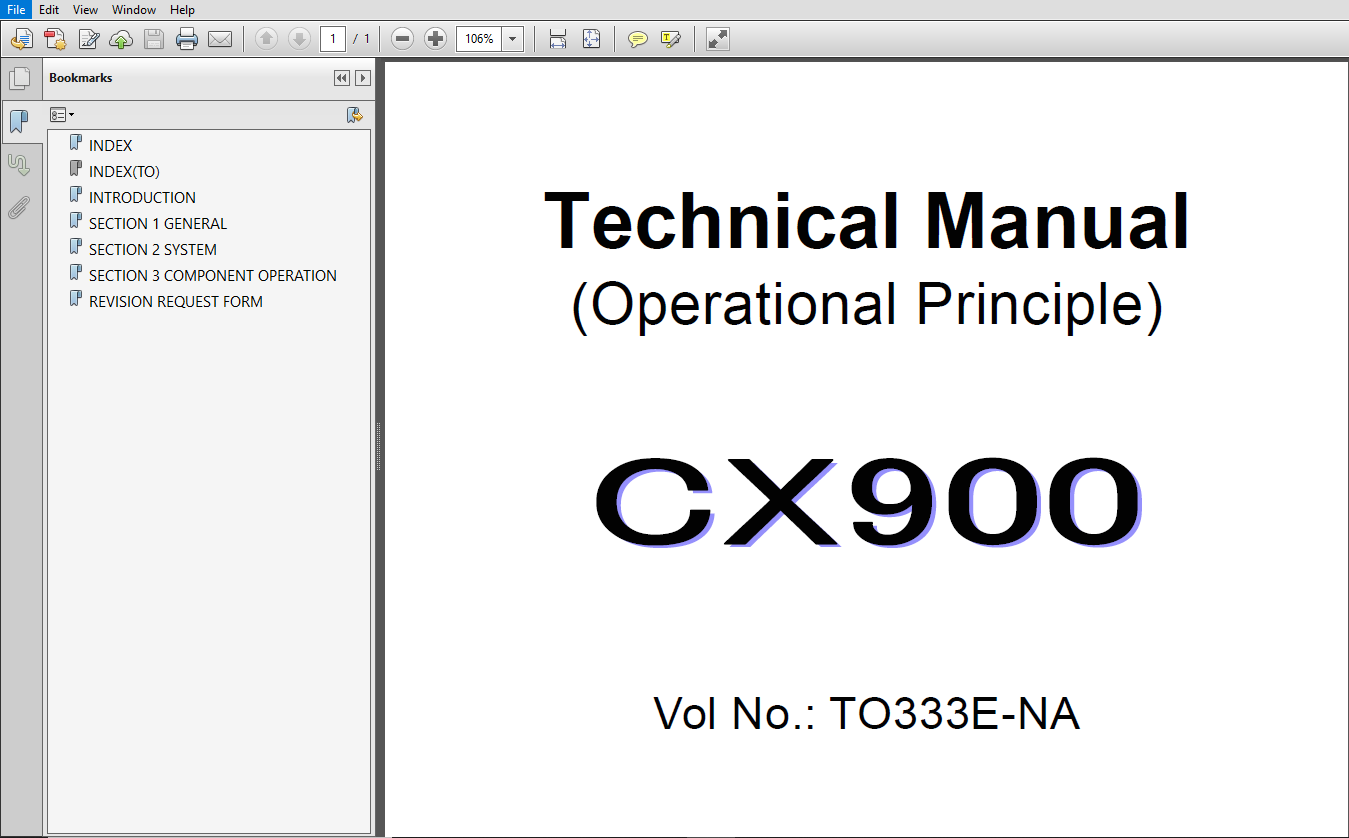The height and width of the screenshot is (838, 1349).
Task: Open the Edit menu
Action: click(x=49, y=9)
